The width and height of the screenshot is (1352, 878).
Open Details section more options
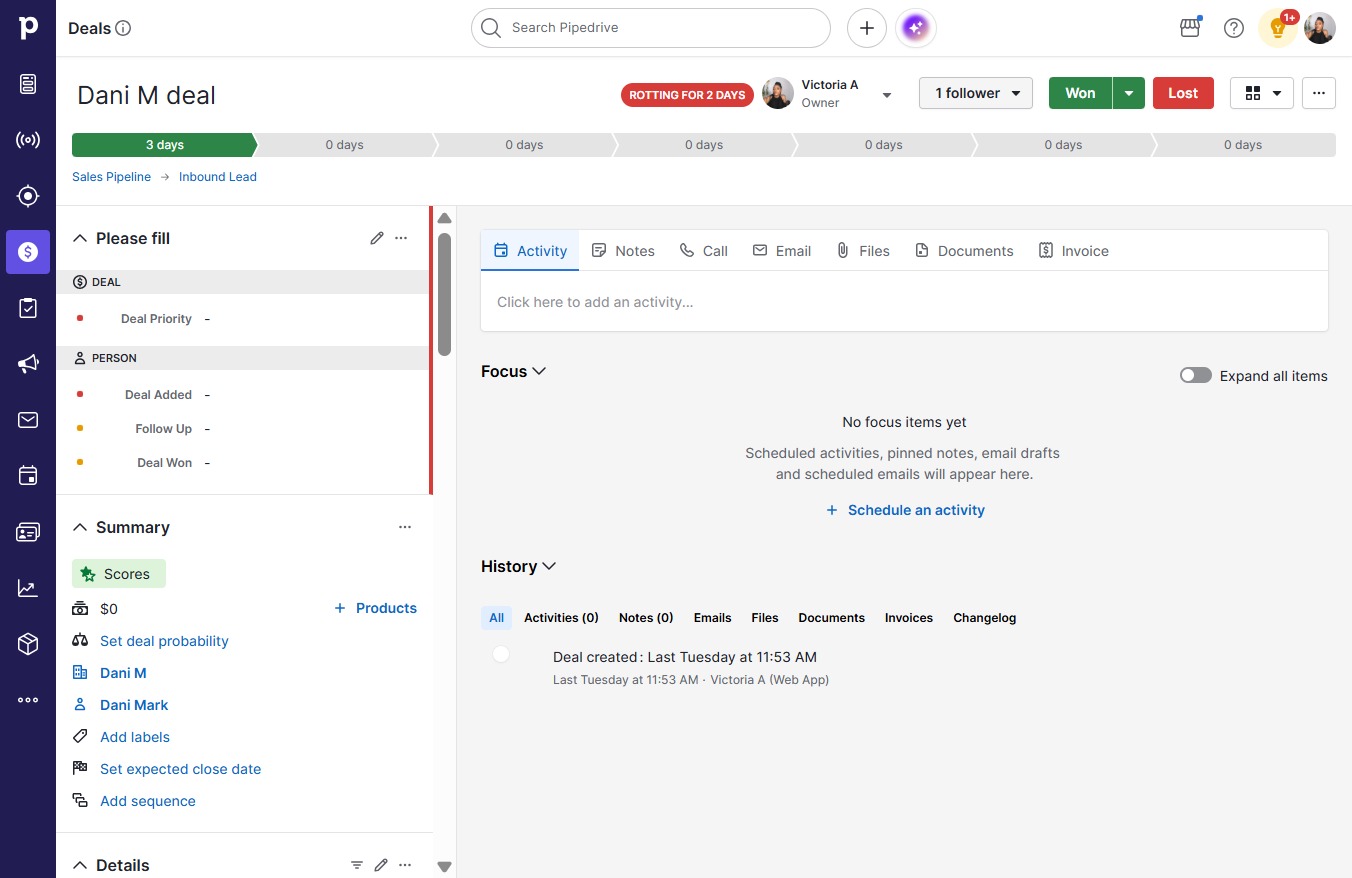point(405,865)
